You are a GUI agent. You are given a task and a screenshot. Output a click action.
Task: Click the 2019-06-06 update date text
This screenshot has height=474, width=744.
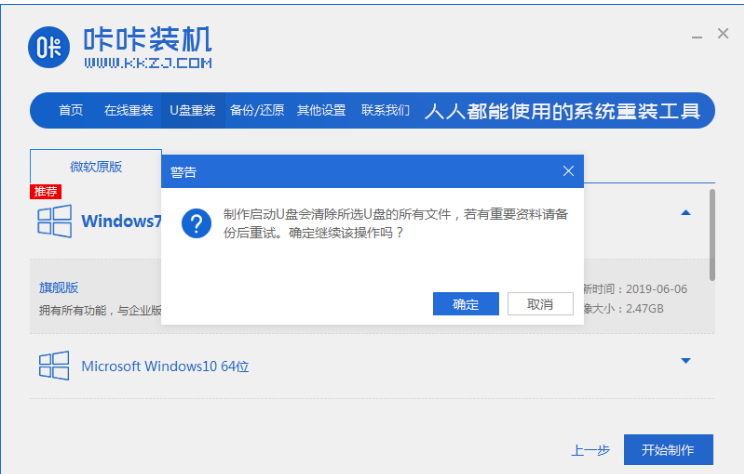pyautogui.click(x=656, y=289)
